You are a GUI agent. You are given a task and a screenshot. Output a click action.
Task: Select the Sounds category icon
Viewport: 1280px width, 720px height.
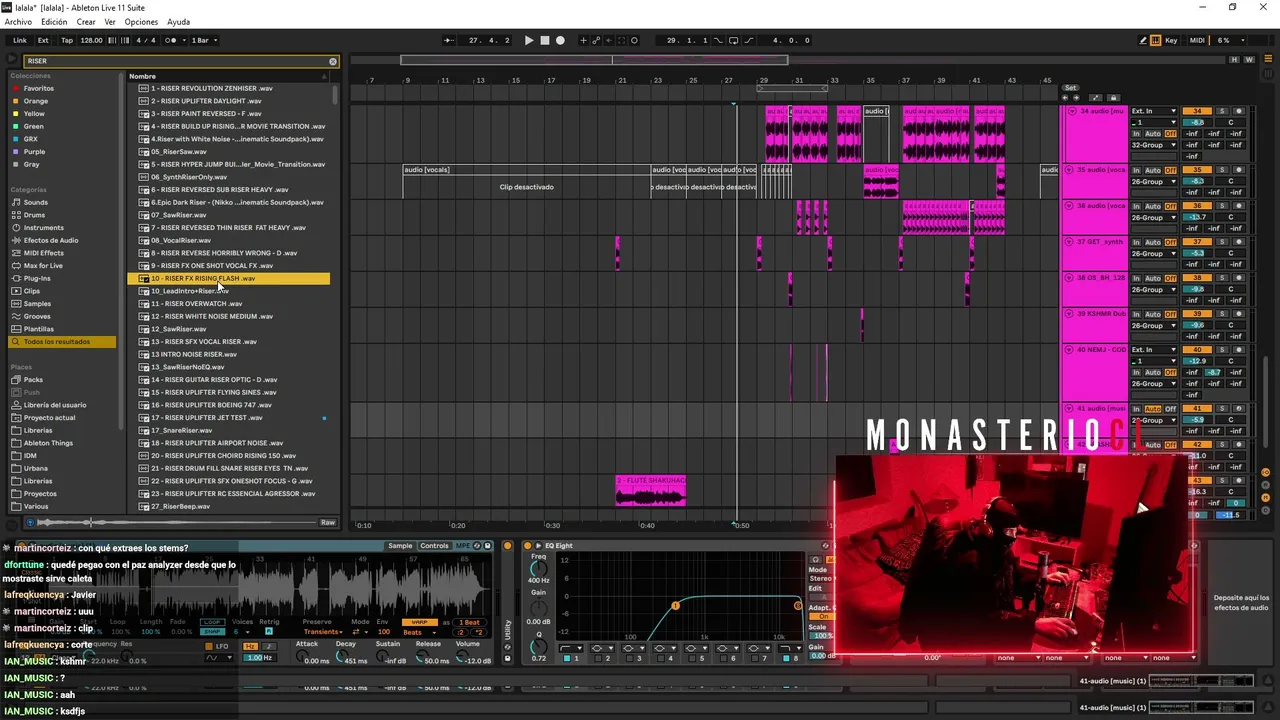(15, 202)
